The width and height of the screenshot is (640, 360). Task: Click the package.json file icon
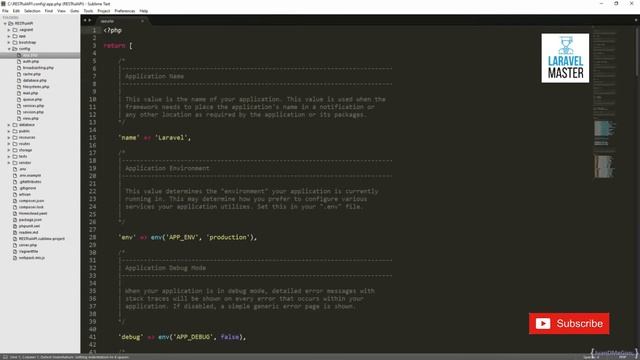coord(15,220)
